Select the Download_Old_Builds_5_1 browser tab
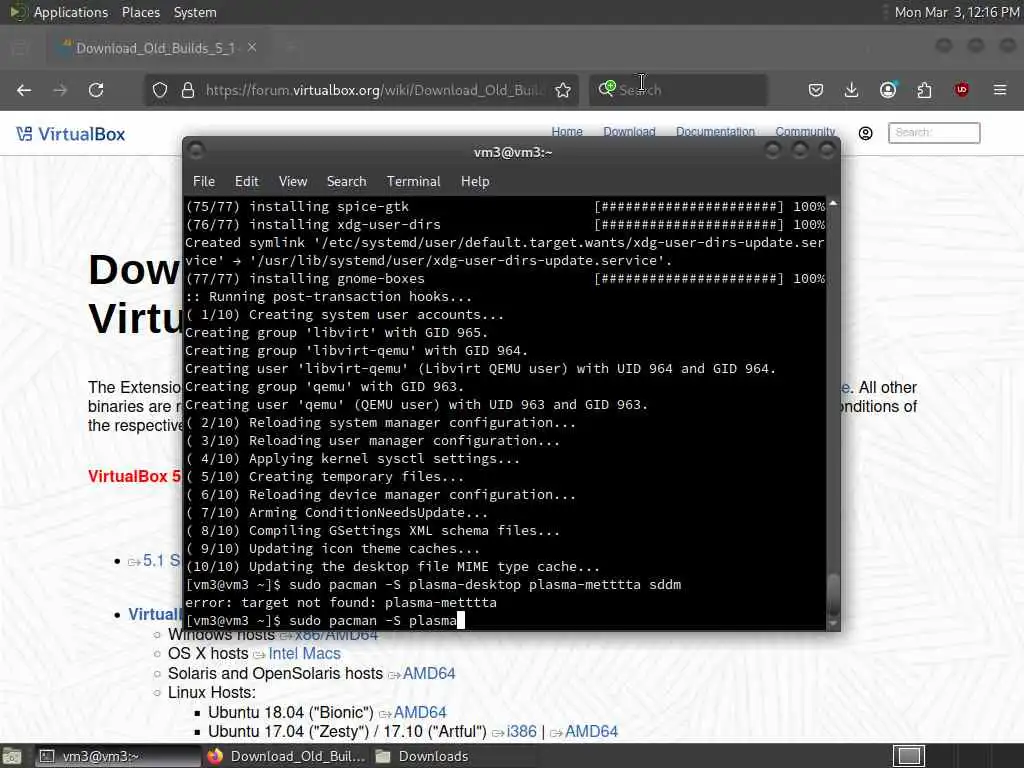The height and width of the screenshot is (768, 1024). click(x=155, y=48)
